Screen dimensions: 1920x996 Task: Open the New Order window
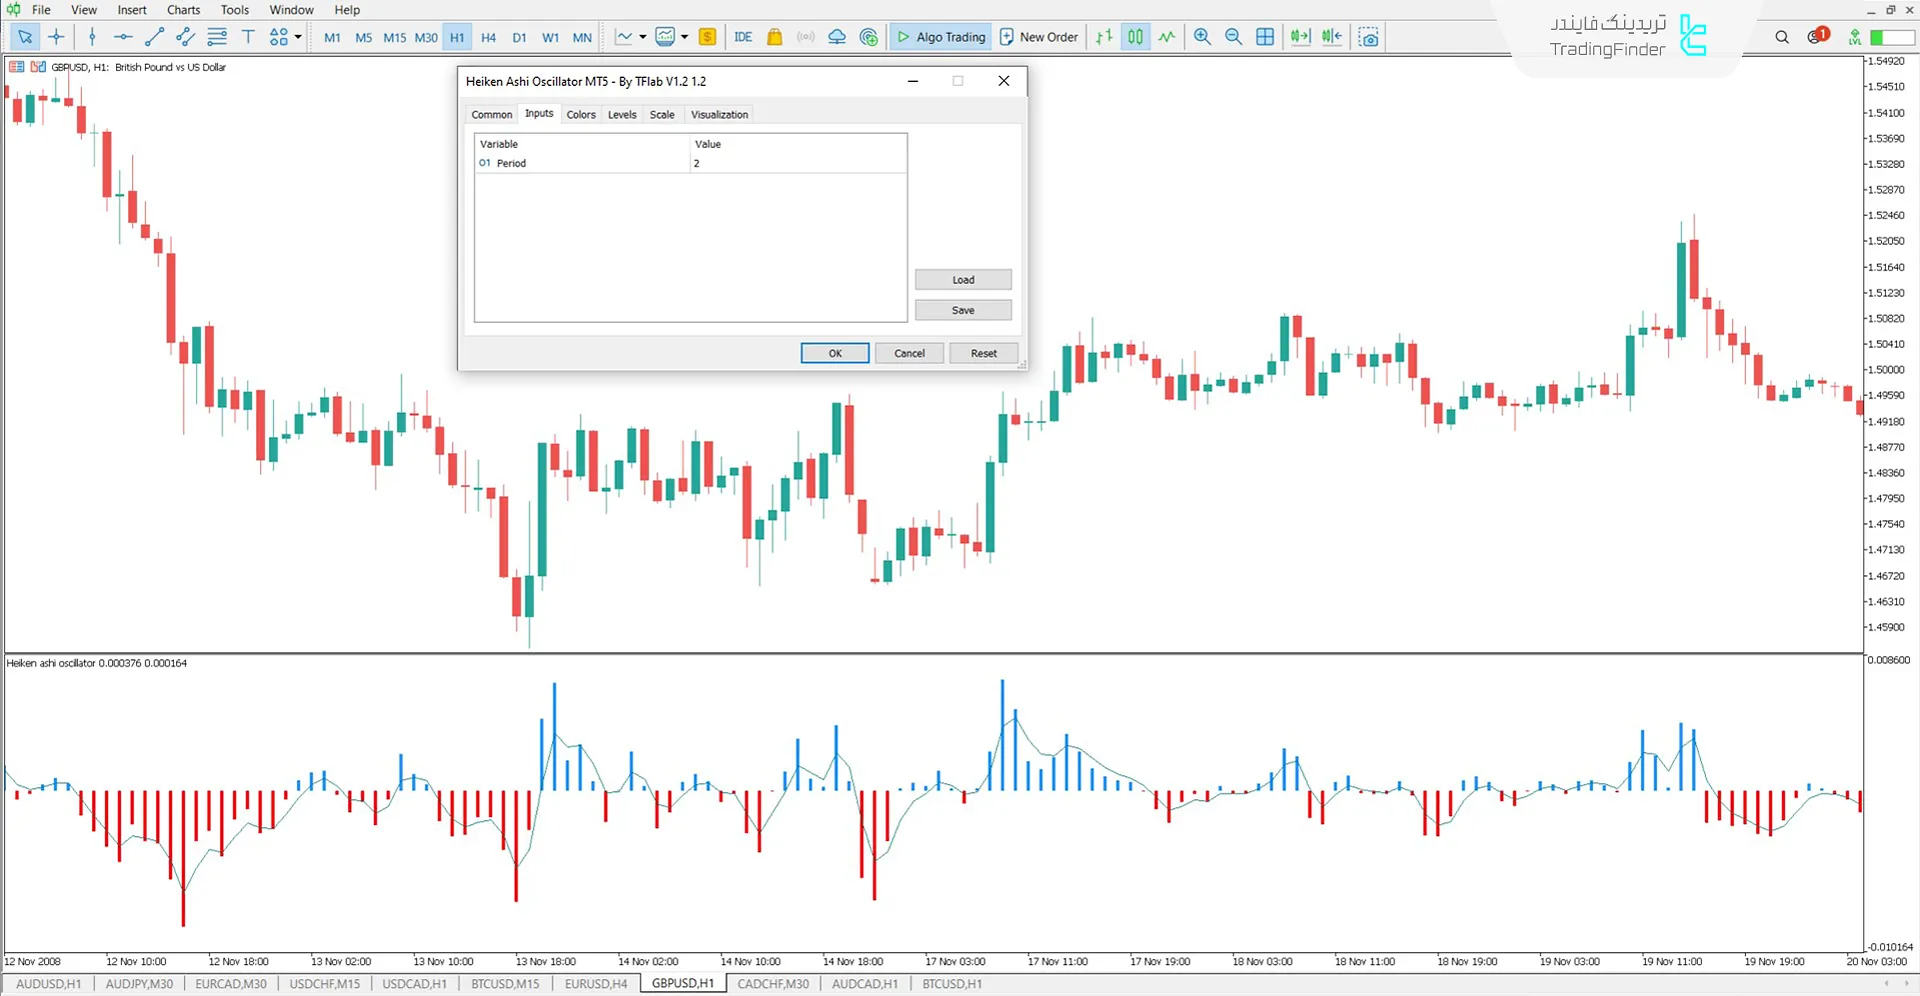point(1038,36)
